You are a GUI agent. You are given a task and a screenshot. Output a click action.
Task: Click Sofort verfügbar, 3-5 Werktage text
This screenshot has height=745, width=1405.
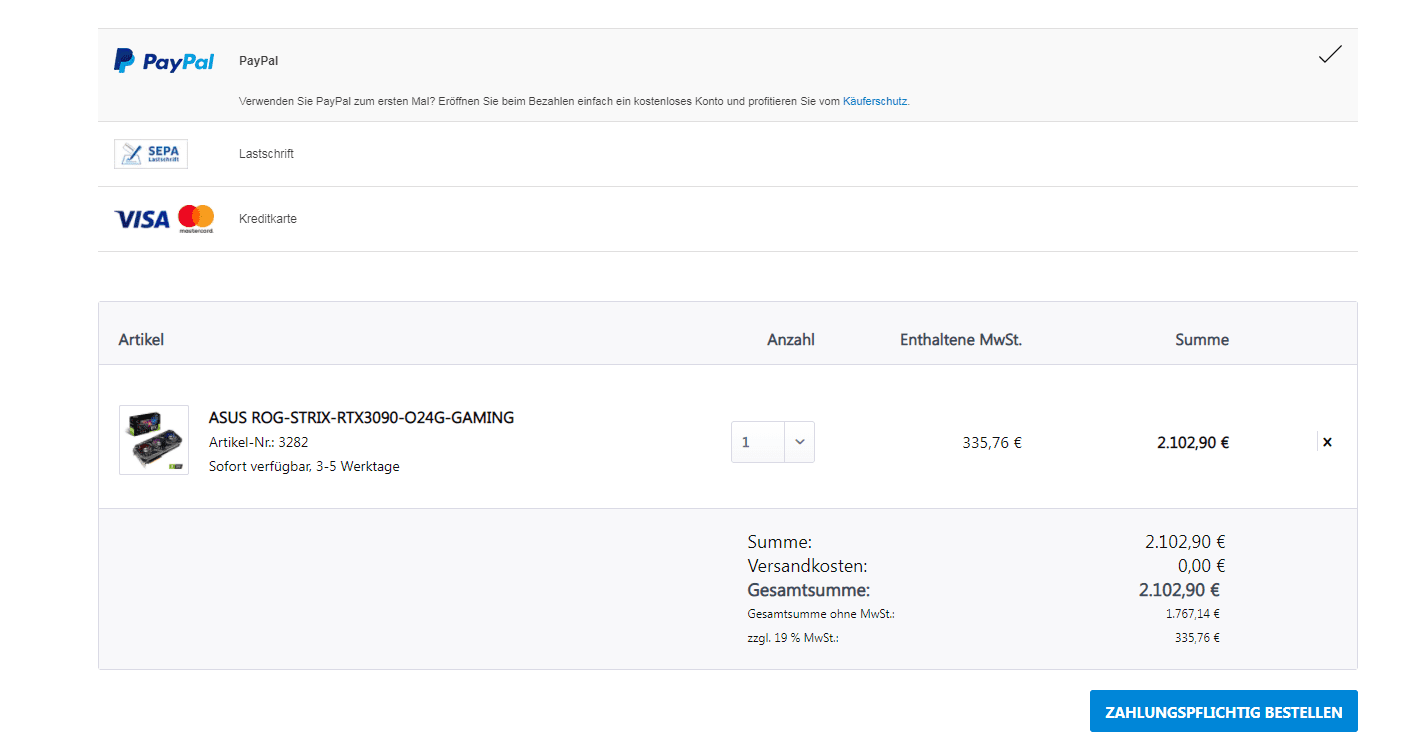point(304,466)
